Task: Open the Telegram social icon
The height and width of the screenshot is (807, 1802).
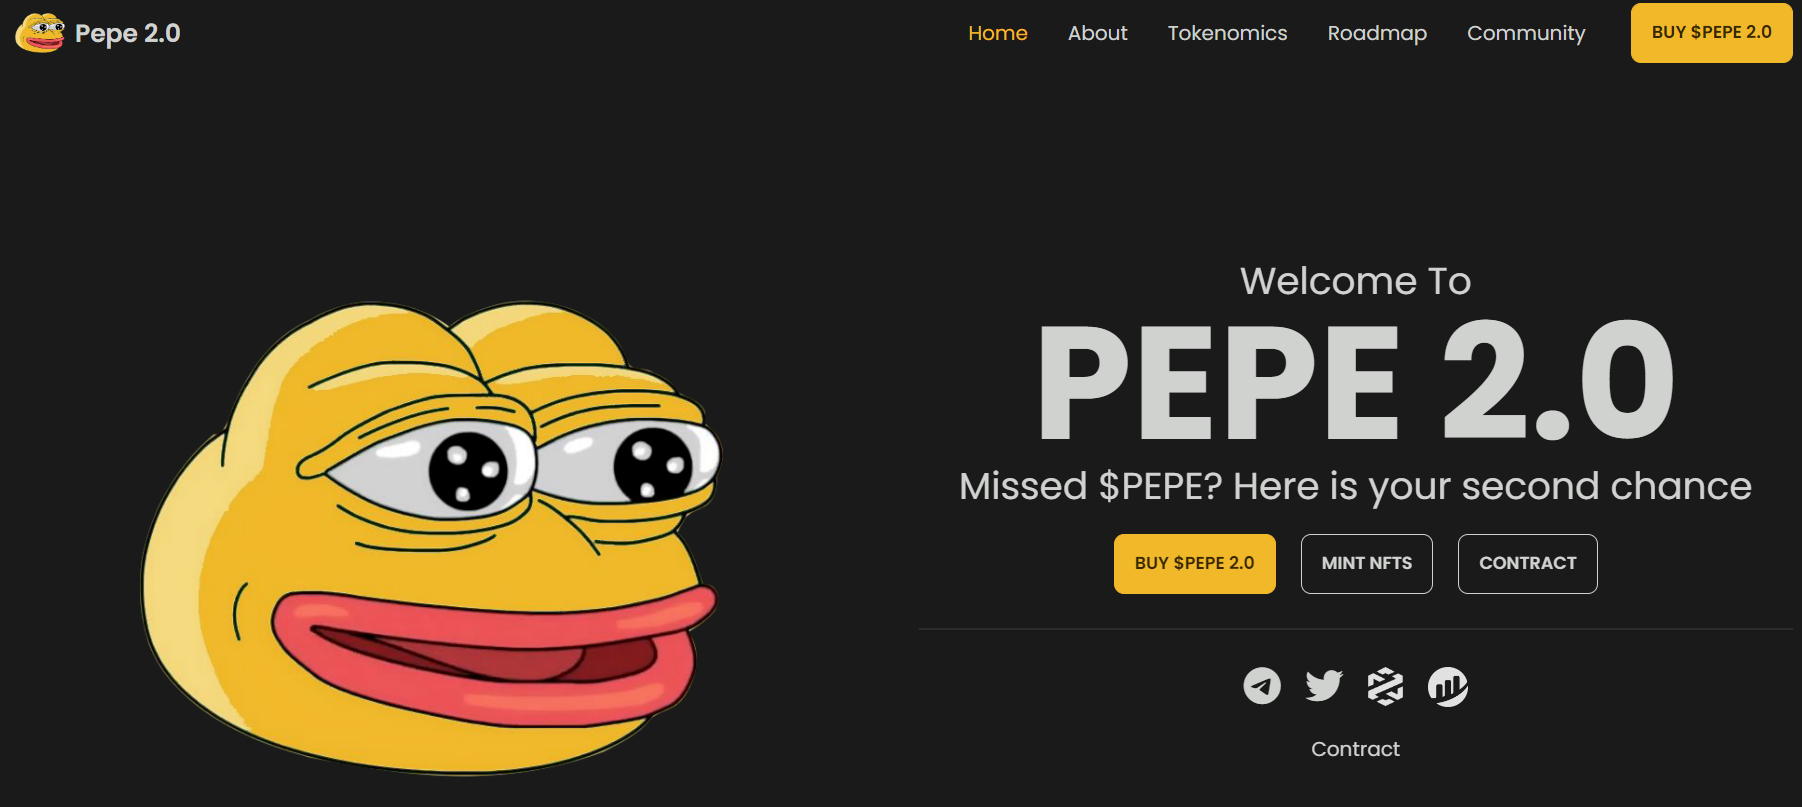Action: tap(1262, 686)
